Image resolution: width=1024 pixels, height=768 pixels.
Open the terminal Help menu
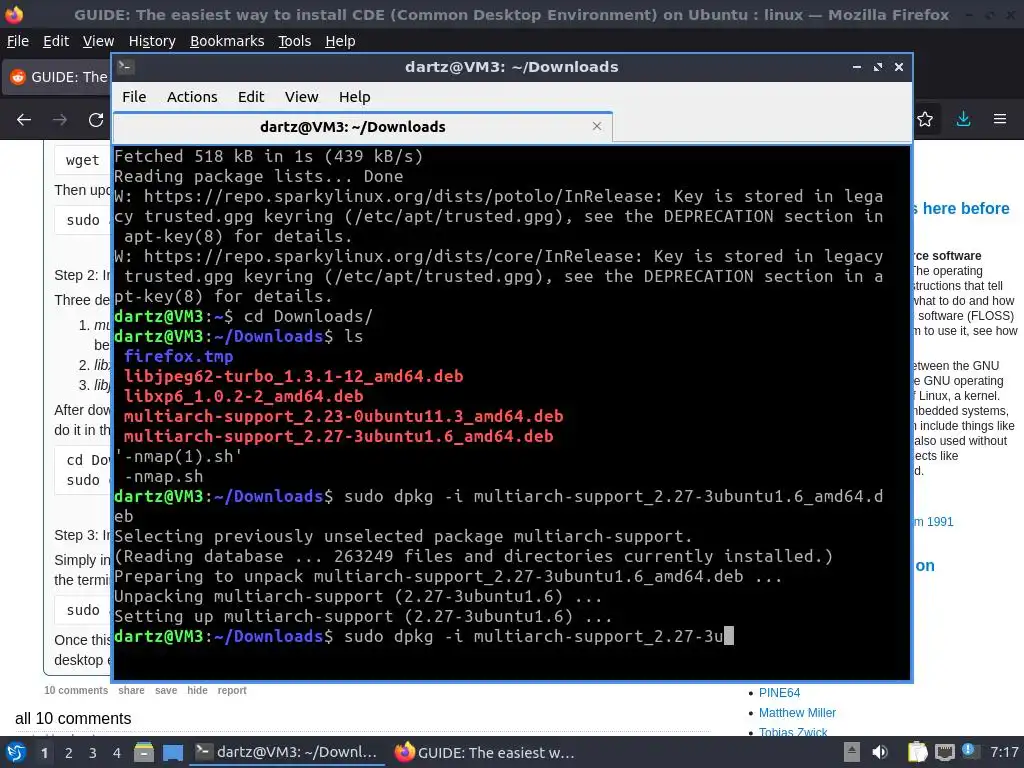point(355,97)
